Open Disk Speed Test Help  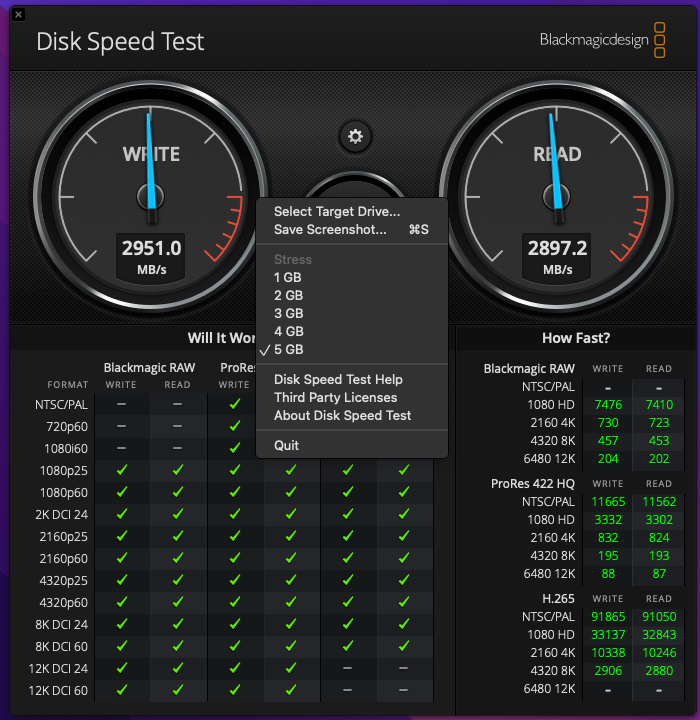352,379
